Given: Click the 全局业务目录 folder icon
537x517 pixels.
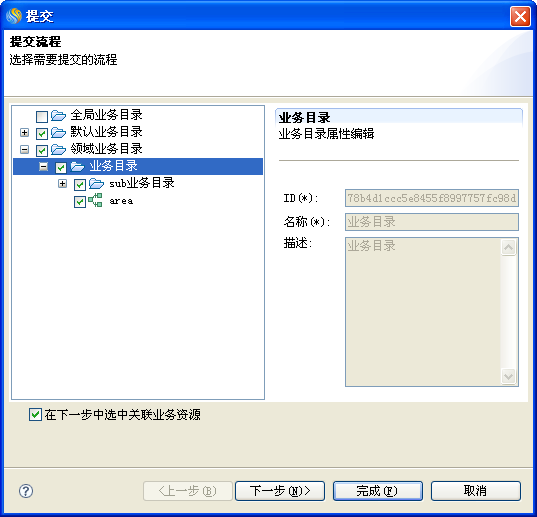Looking at the screenshot, I should (x=58, y=116).
